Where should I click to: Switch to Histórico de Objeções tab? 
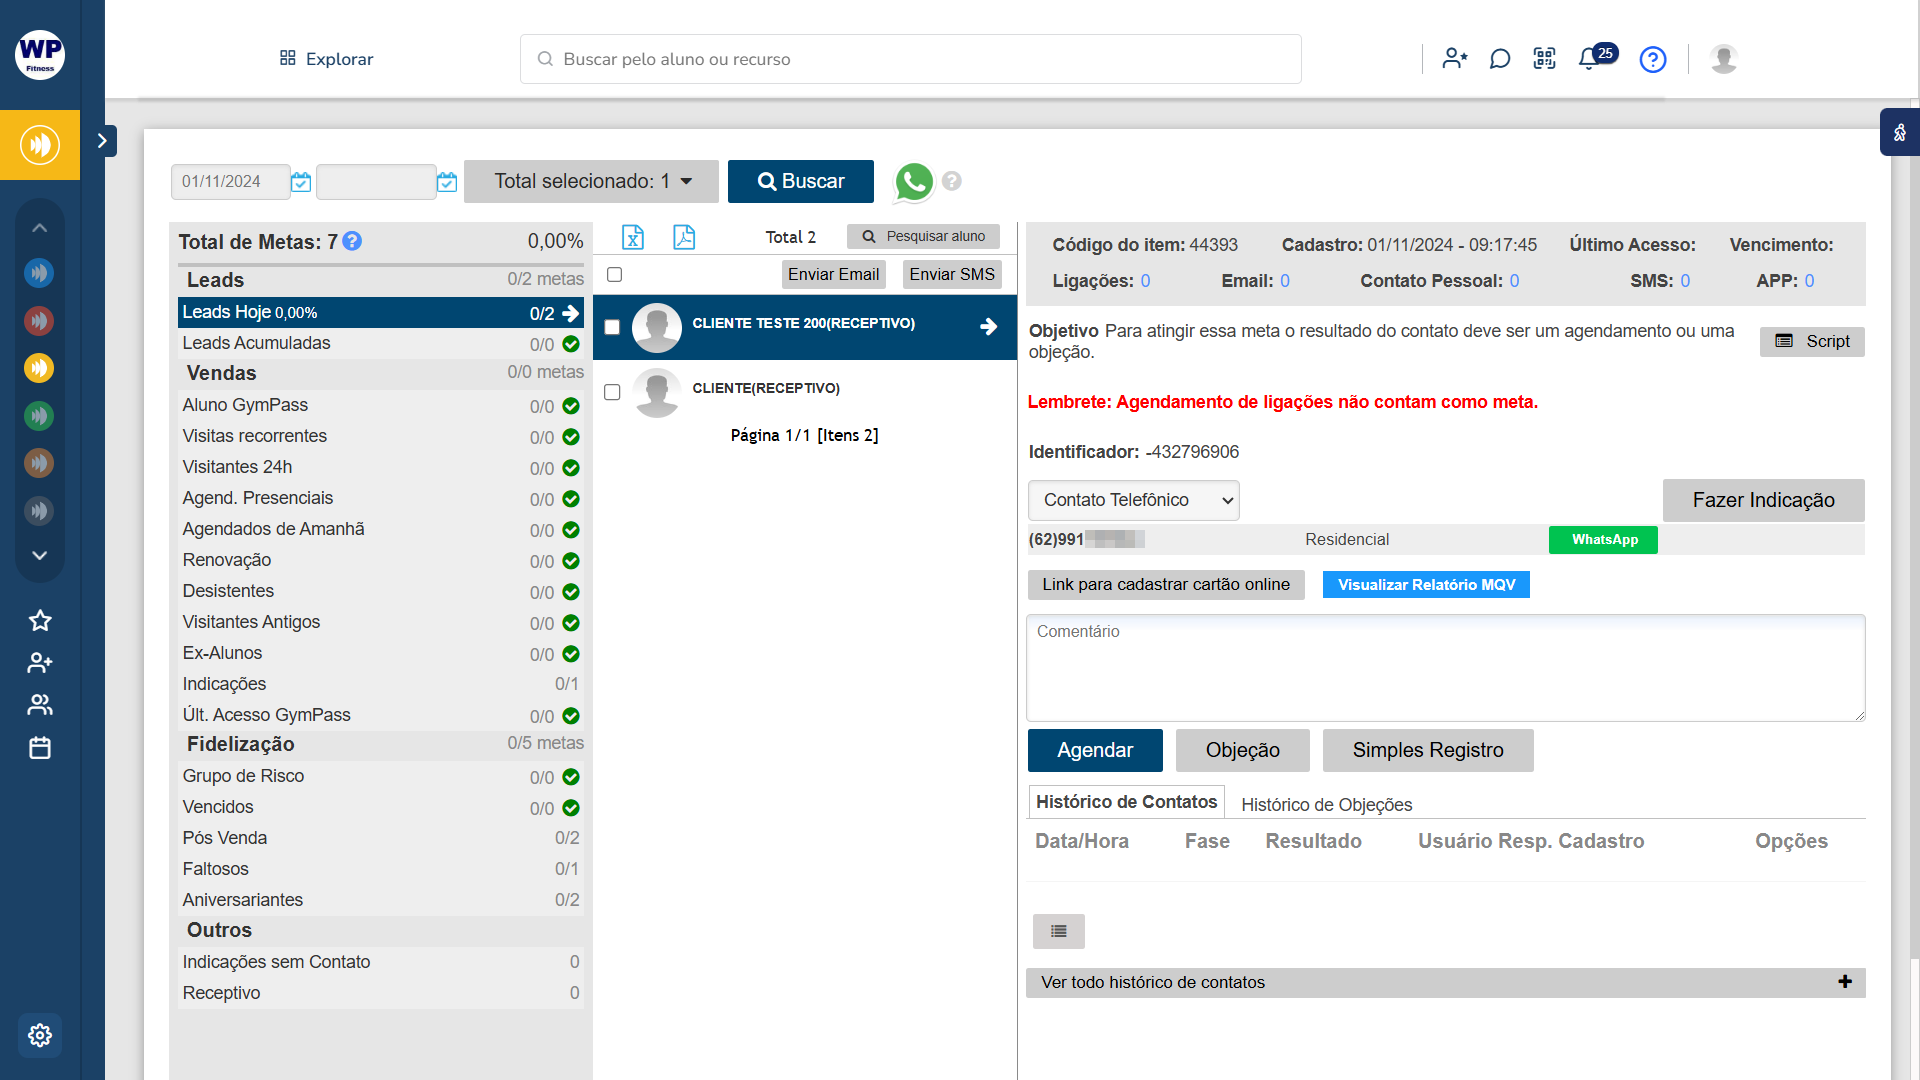1326,805
